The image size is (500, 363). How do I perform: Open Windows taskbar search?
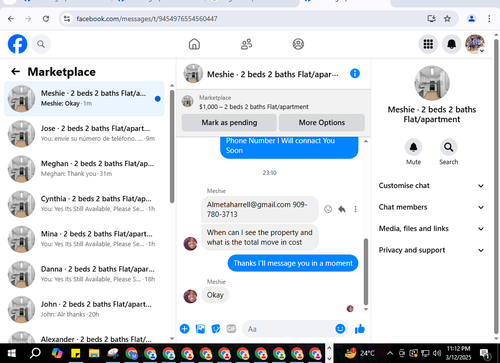tap(35, 353)
